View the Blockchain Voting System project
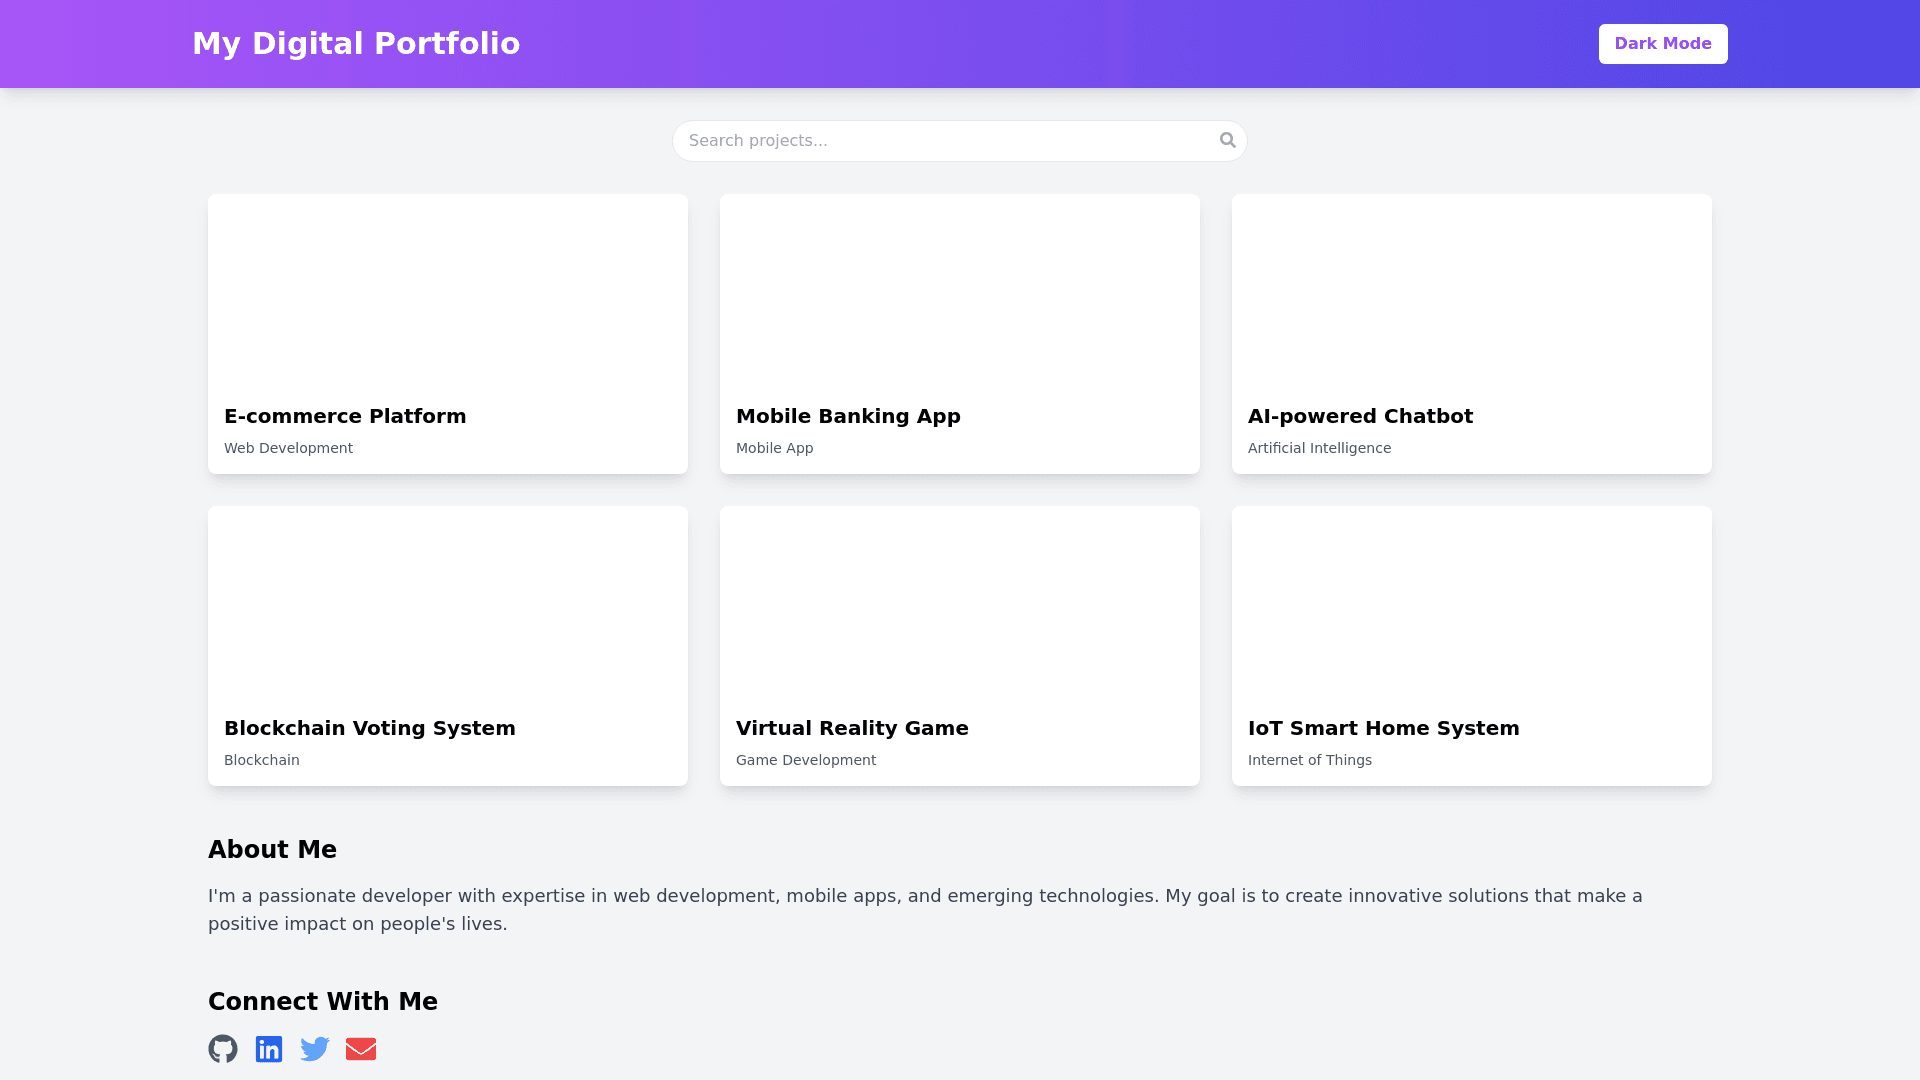The height and width of the screenshot is (1080, 1920). tap(447, 646)
